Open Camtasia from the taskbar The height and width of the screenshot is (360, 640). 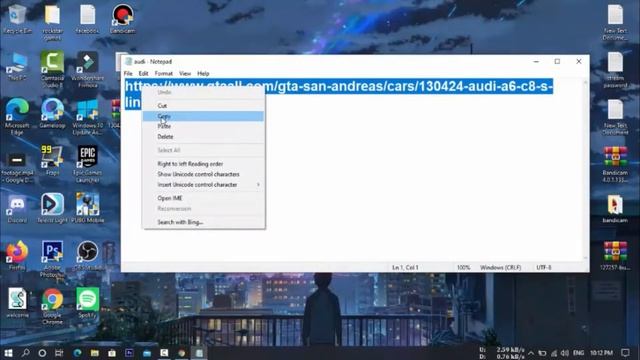click(164, 353)
